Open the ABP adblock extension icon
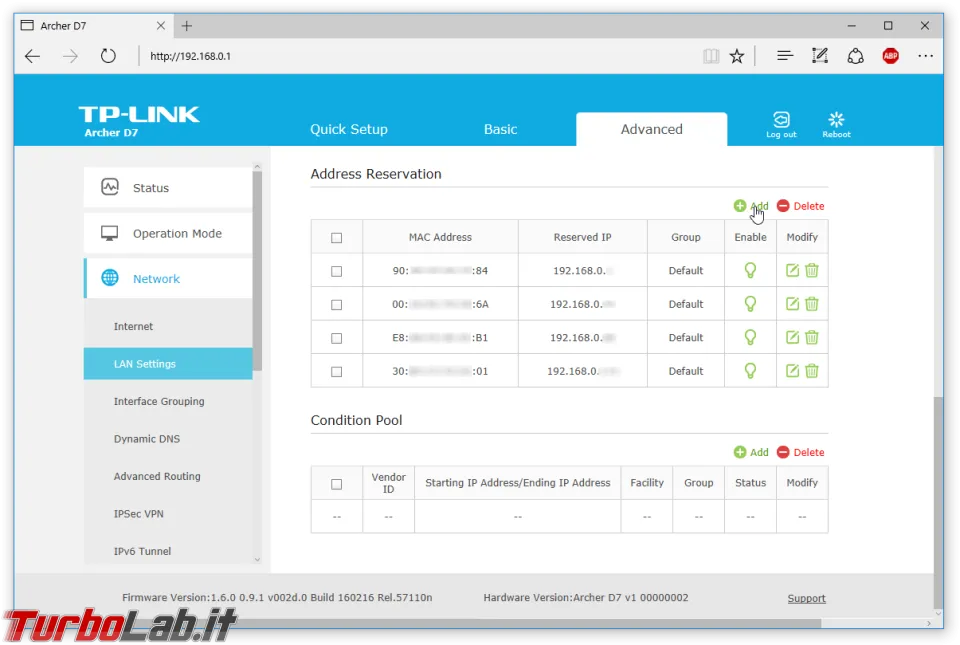The height and width of the screenshot is (645, 960). (x=891, y=56)
